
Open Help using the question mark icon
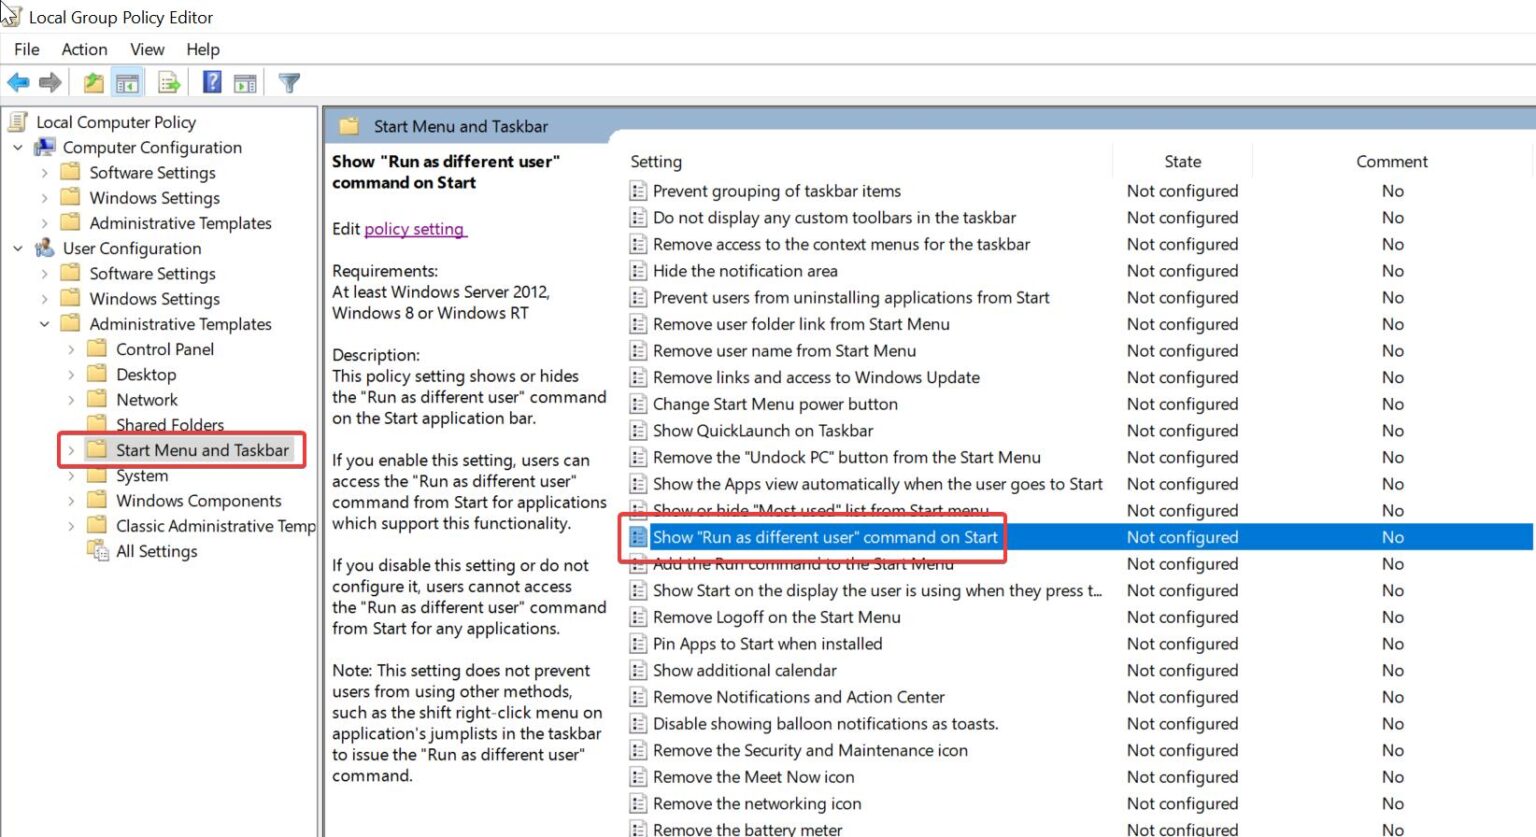(x=212, y=82)
